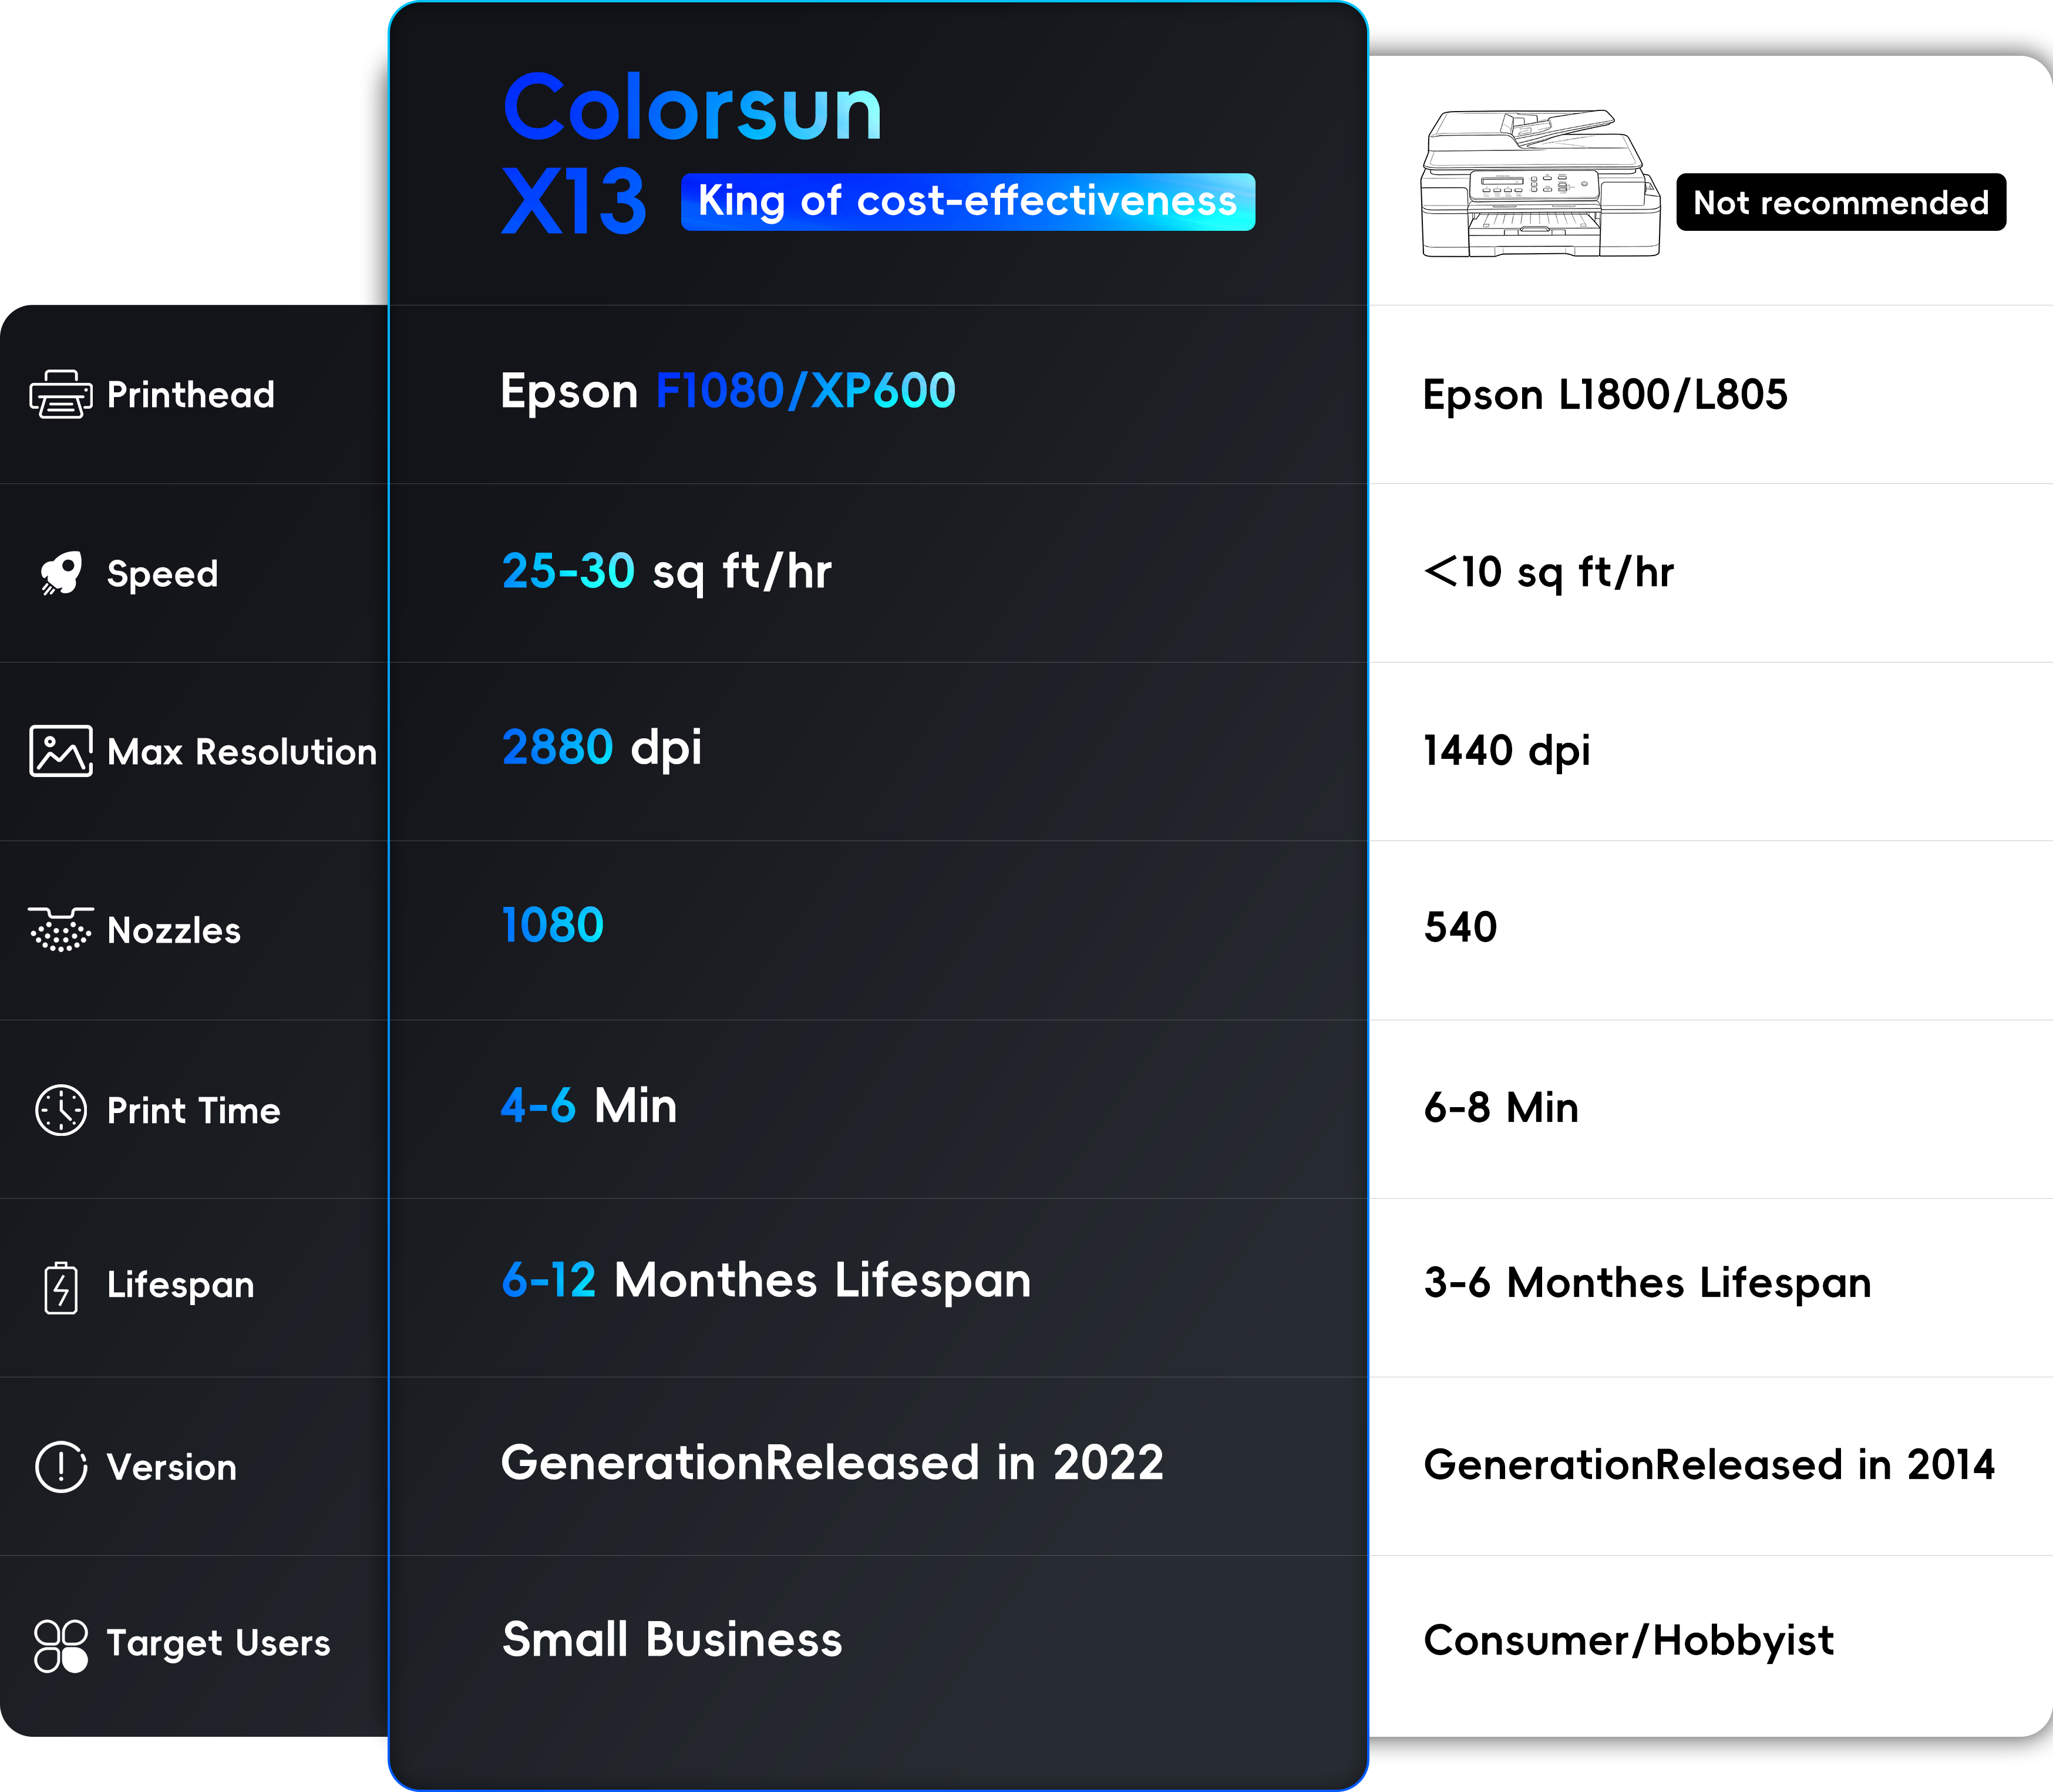Click the "Consumer/Hobbyist" target users value
This screenshot has height=1792, width=2053.
1629,1642
